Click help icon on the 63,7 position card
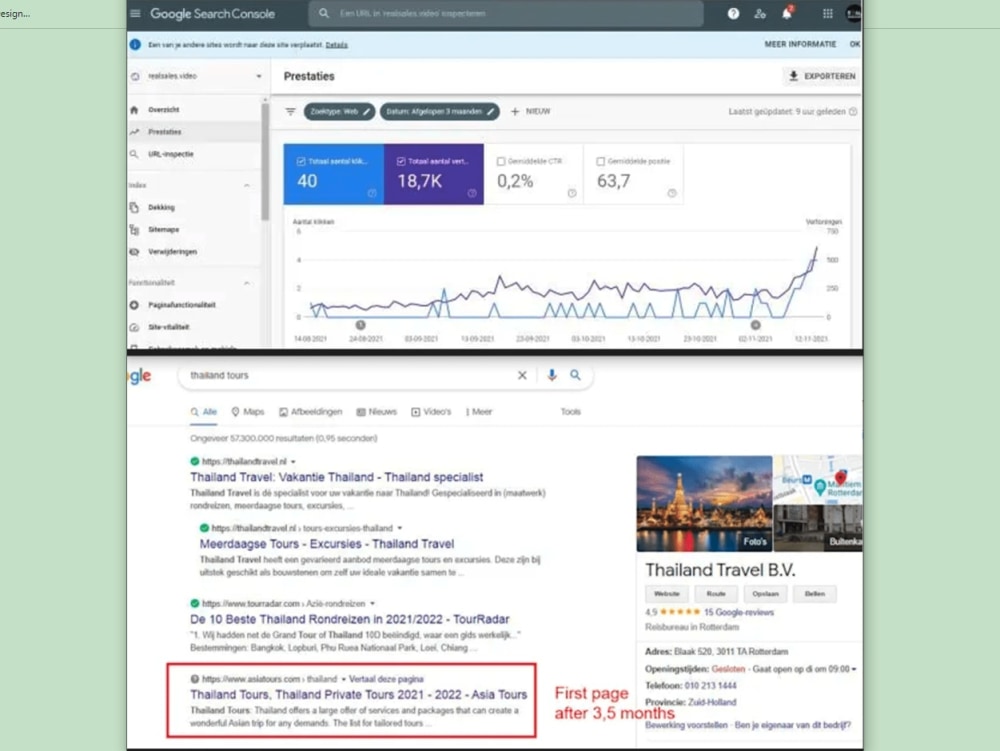Image resolution: width=1000 pixels, height=751 pixels. (672, 193)
